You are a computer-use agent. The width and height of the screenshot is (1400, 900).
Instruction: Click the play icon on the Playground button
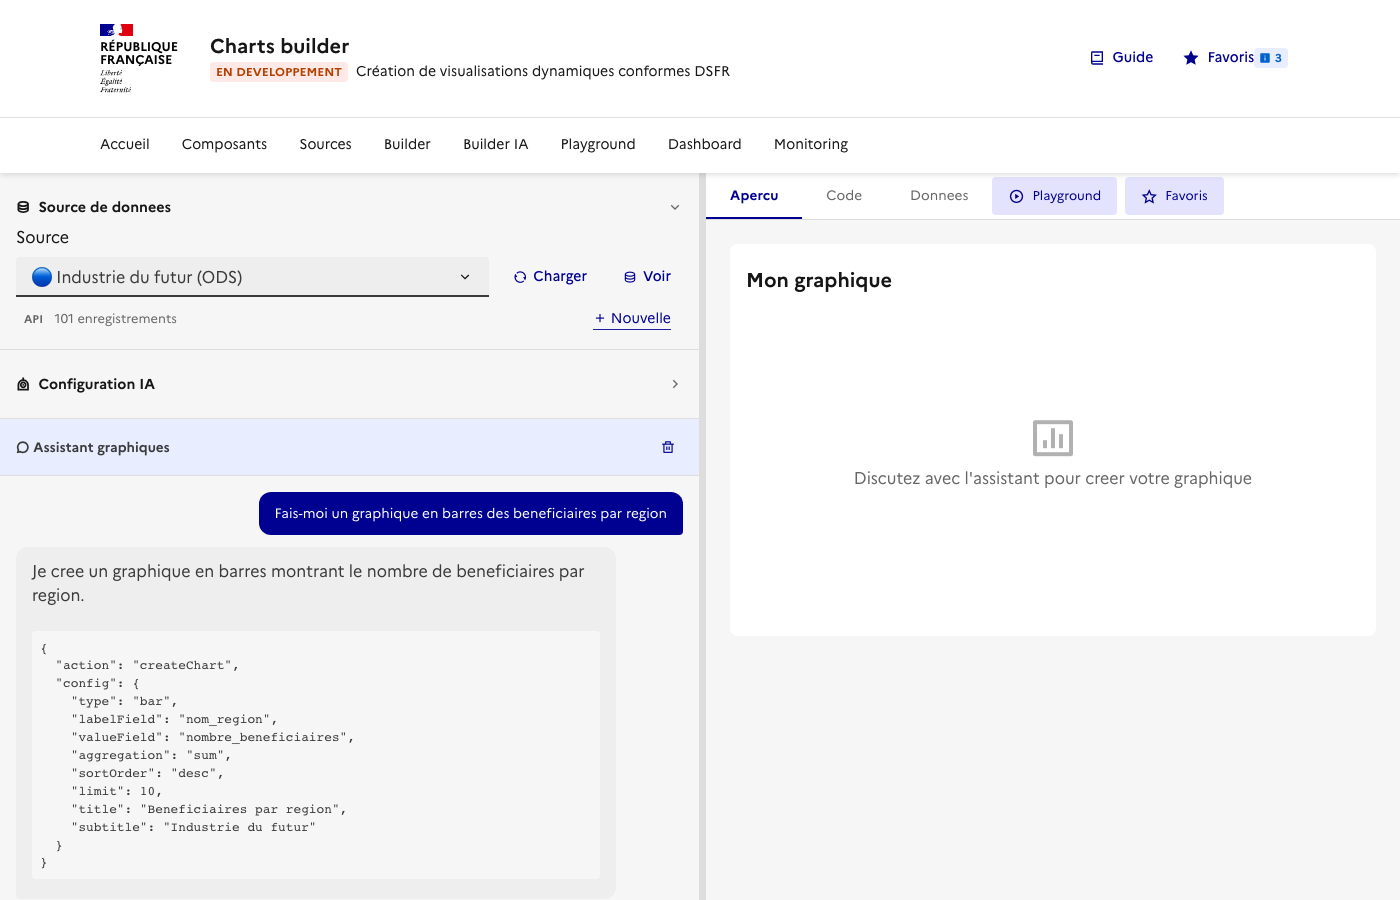tap(1017, 195)
